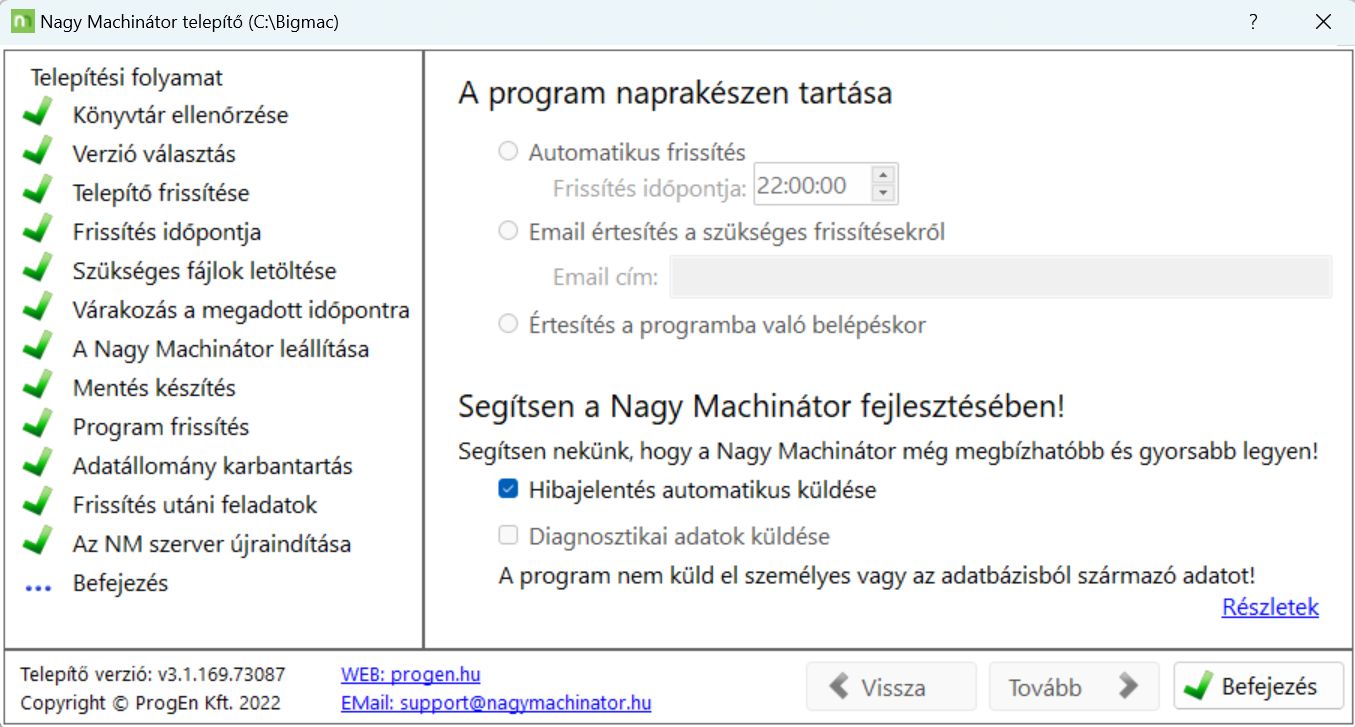
Task: Select Könyvtár ellenőrzése step text
Action: 180,115
